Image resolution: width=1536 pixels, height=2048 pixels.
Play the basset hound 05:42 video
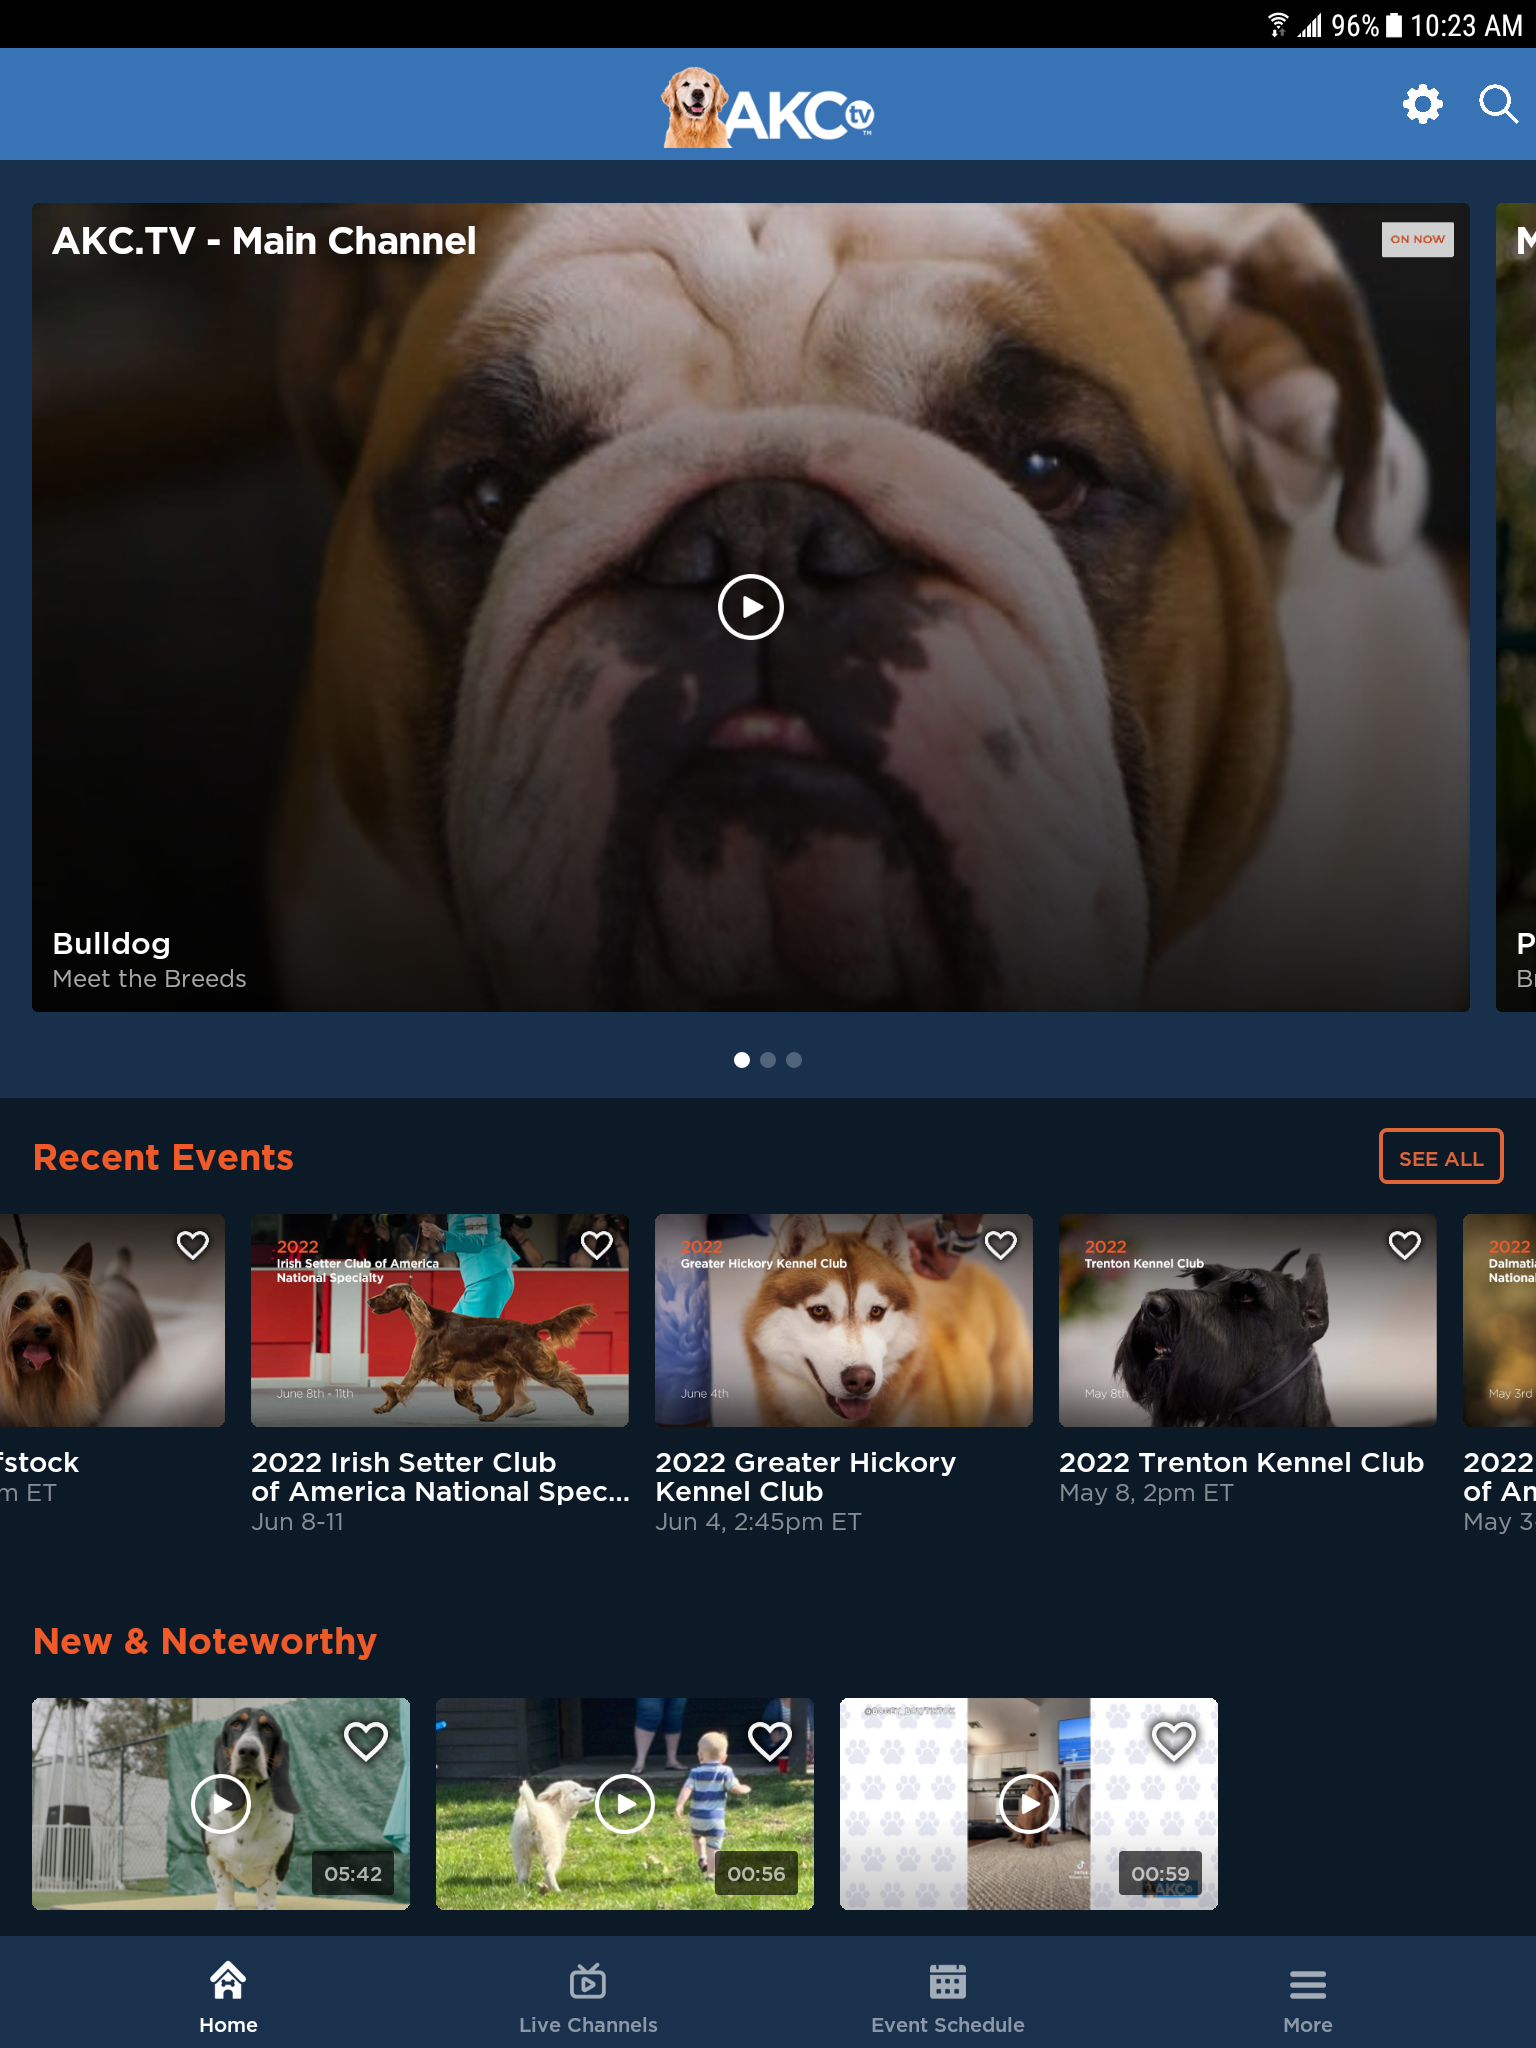[221, 1804]
